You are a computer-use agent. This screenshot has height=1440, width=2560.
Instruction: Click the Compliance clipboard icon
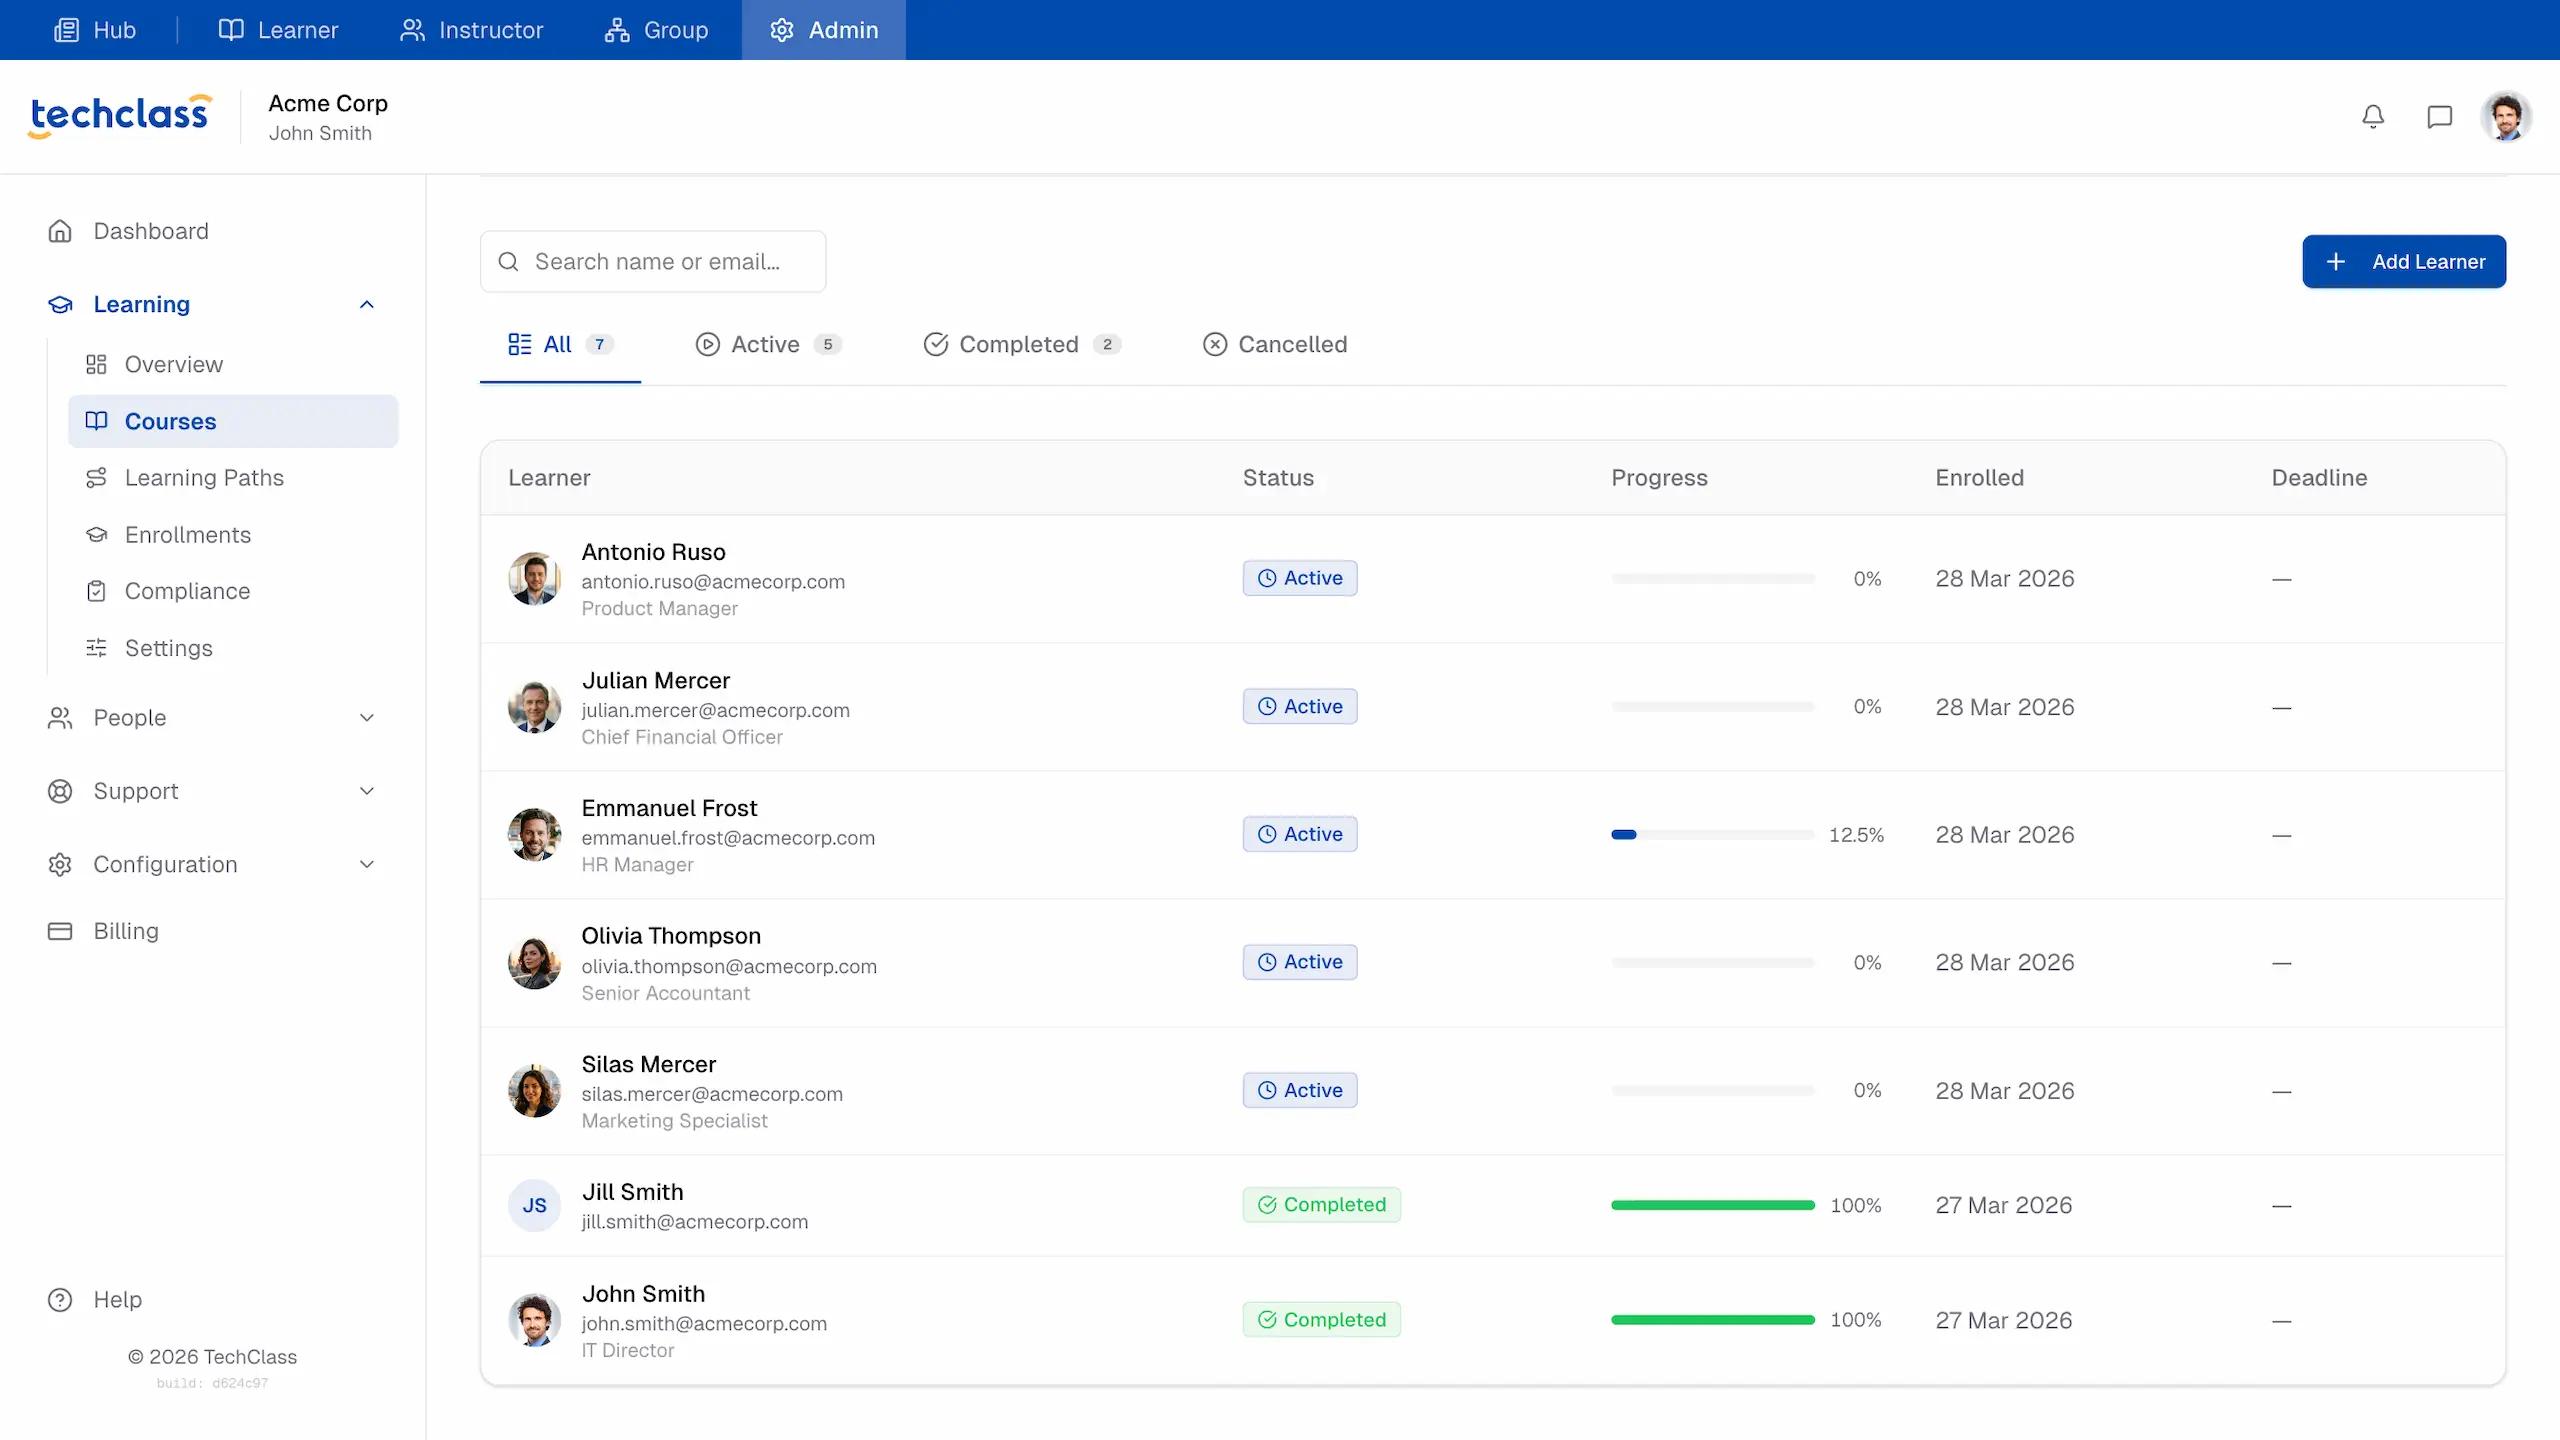[x=96, y=591]
